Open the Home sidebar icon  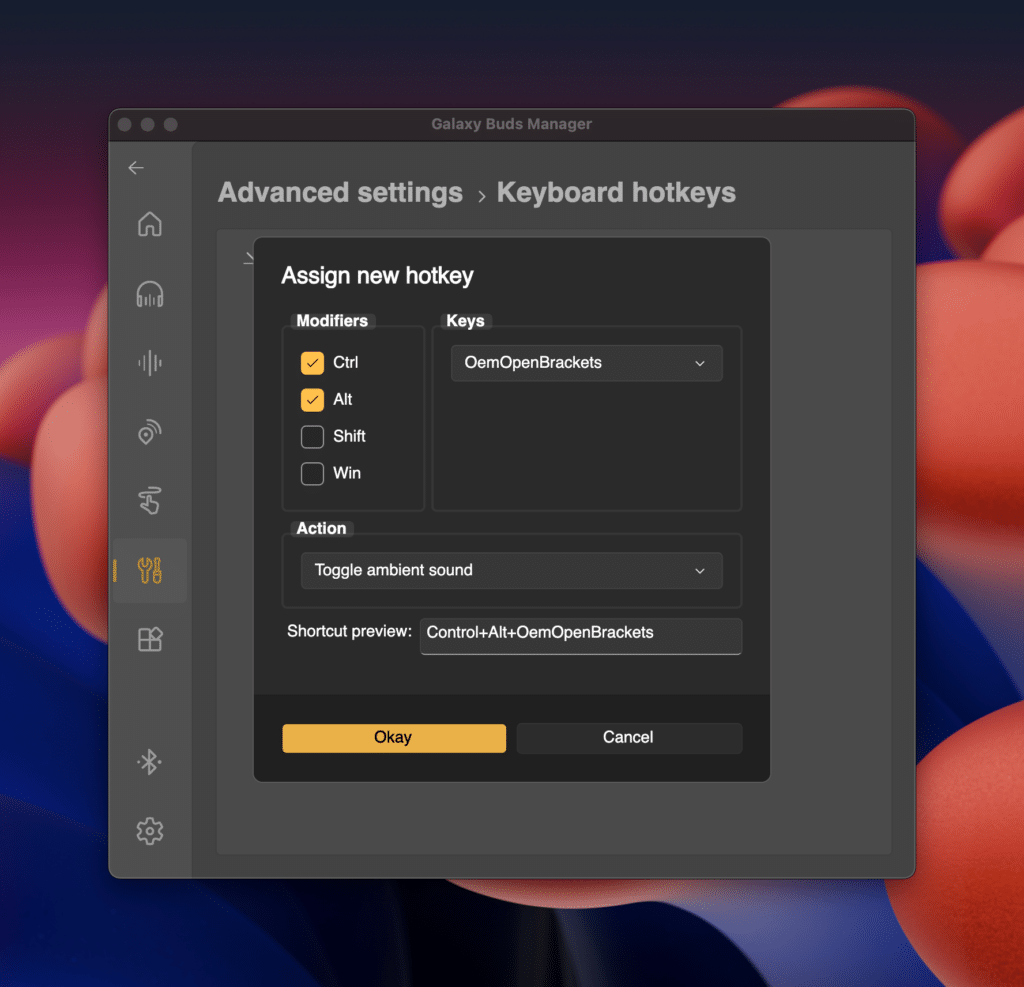tap(150, 224)
